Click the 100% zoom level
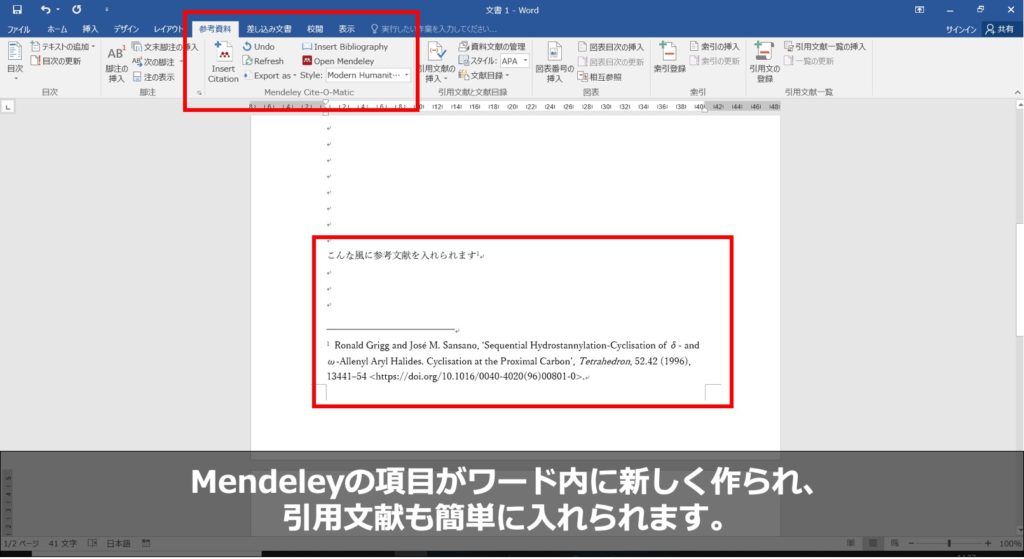 [1010, 543]
